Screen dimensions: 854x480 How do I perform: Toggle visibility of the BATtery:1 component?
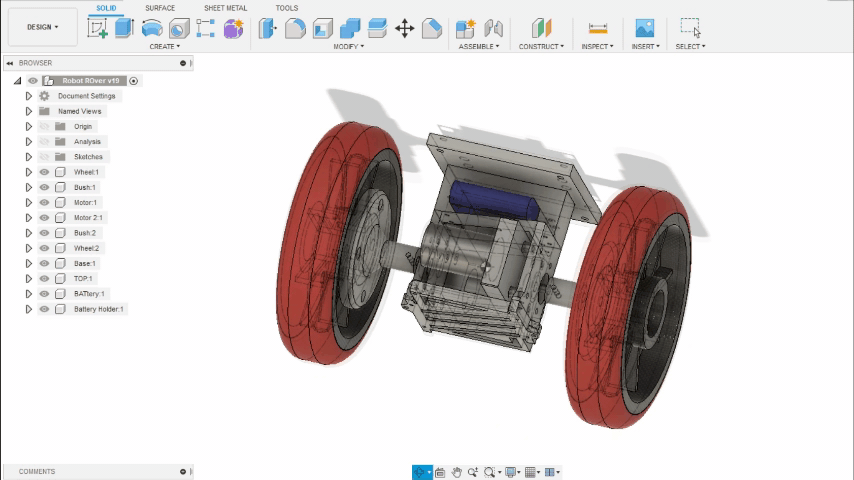(x=44, y=294)
